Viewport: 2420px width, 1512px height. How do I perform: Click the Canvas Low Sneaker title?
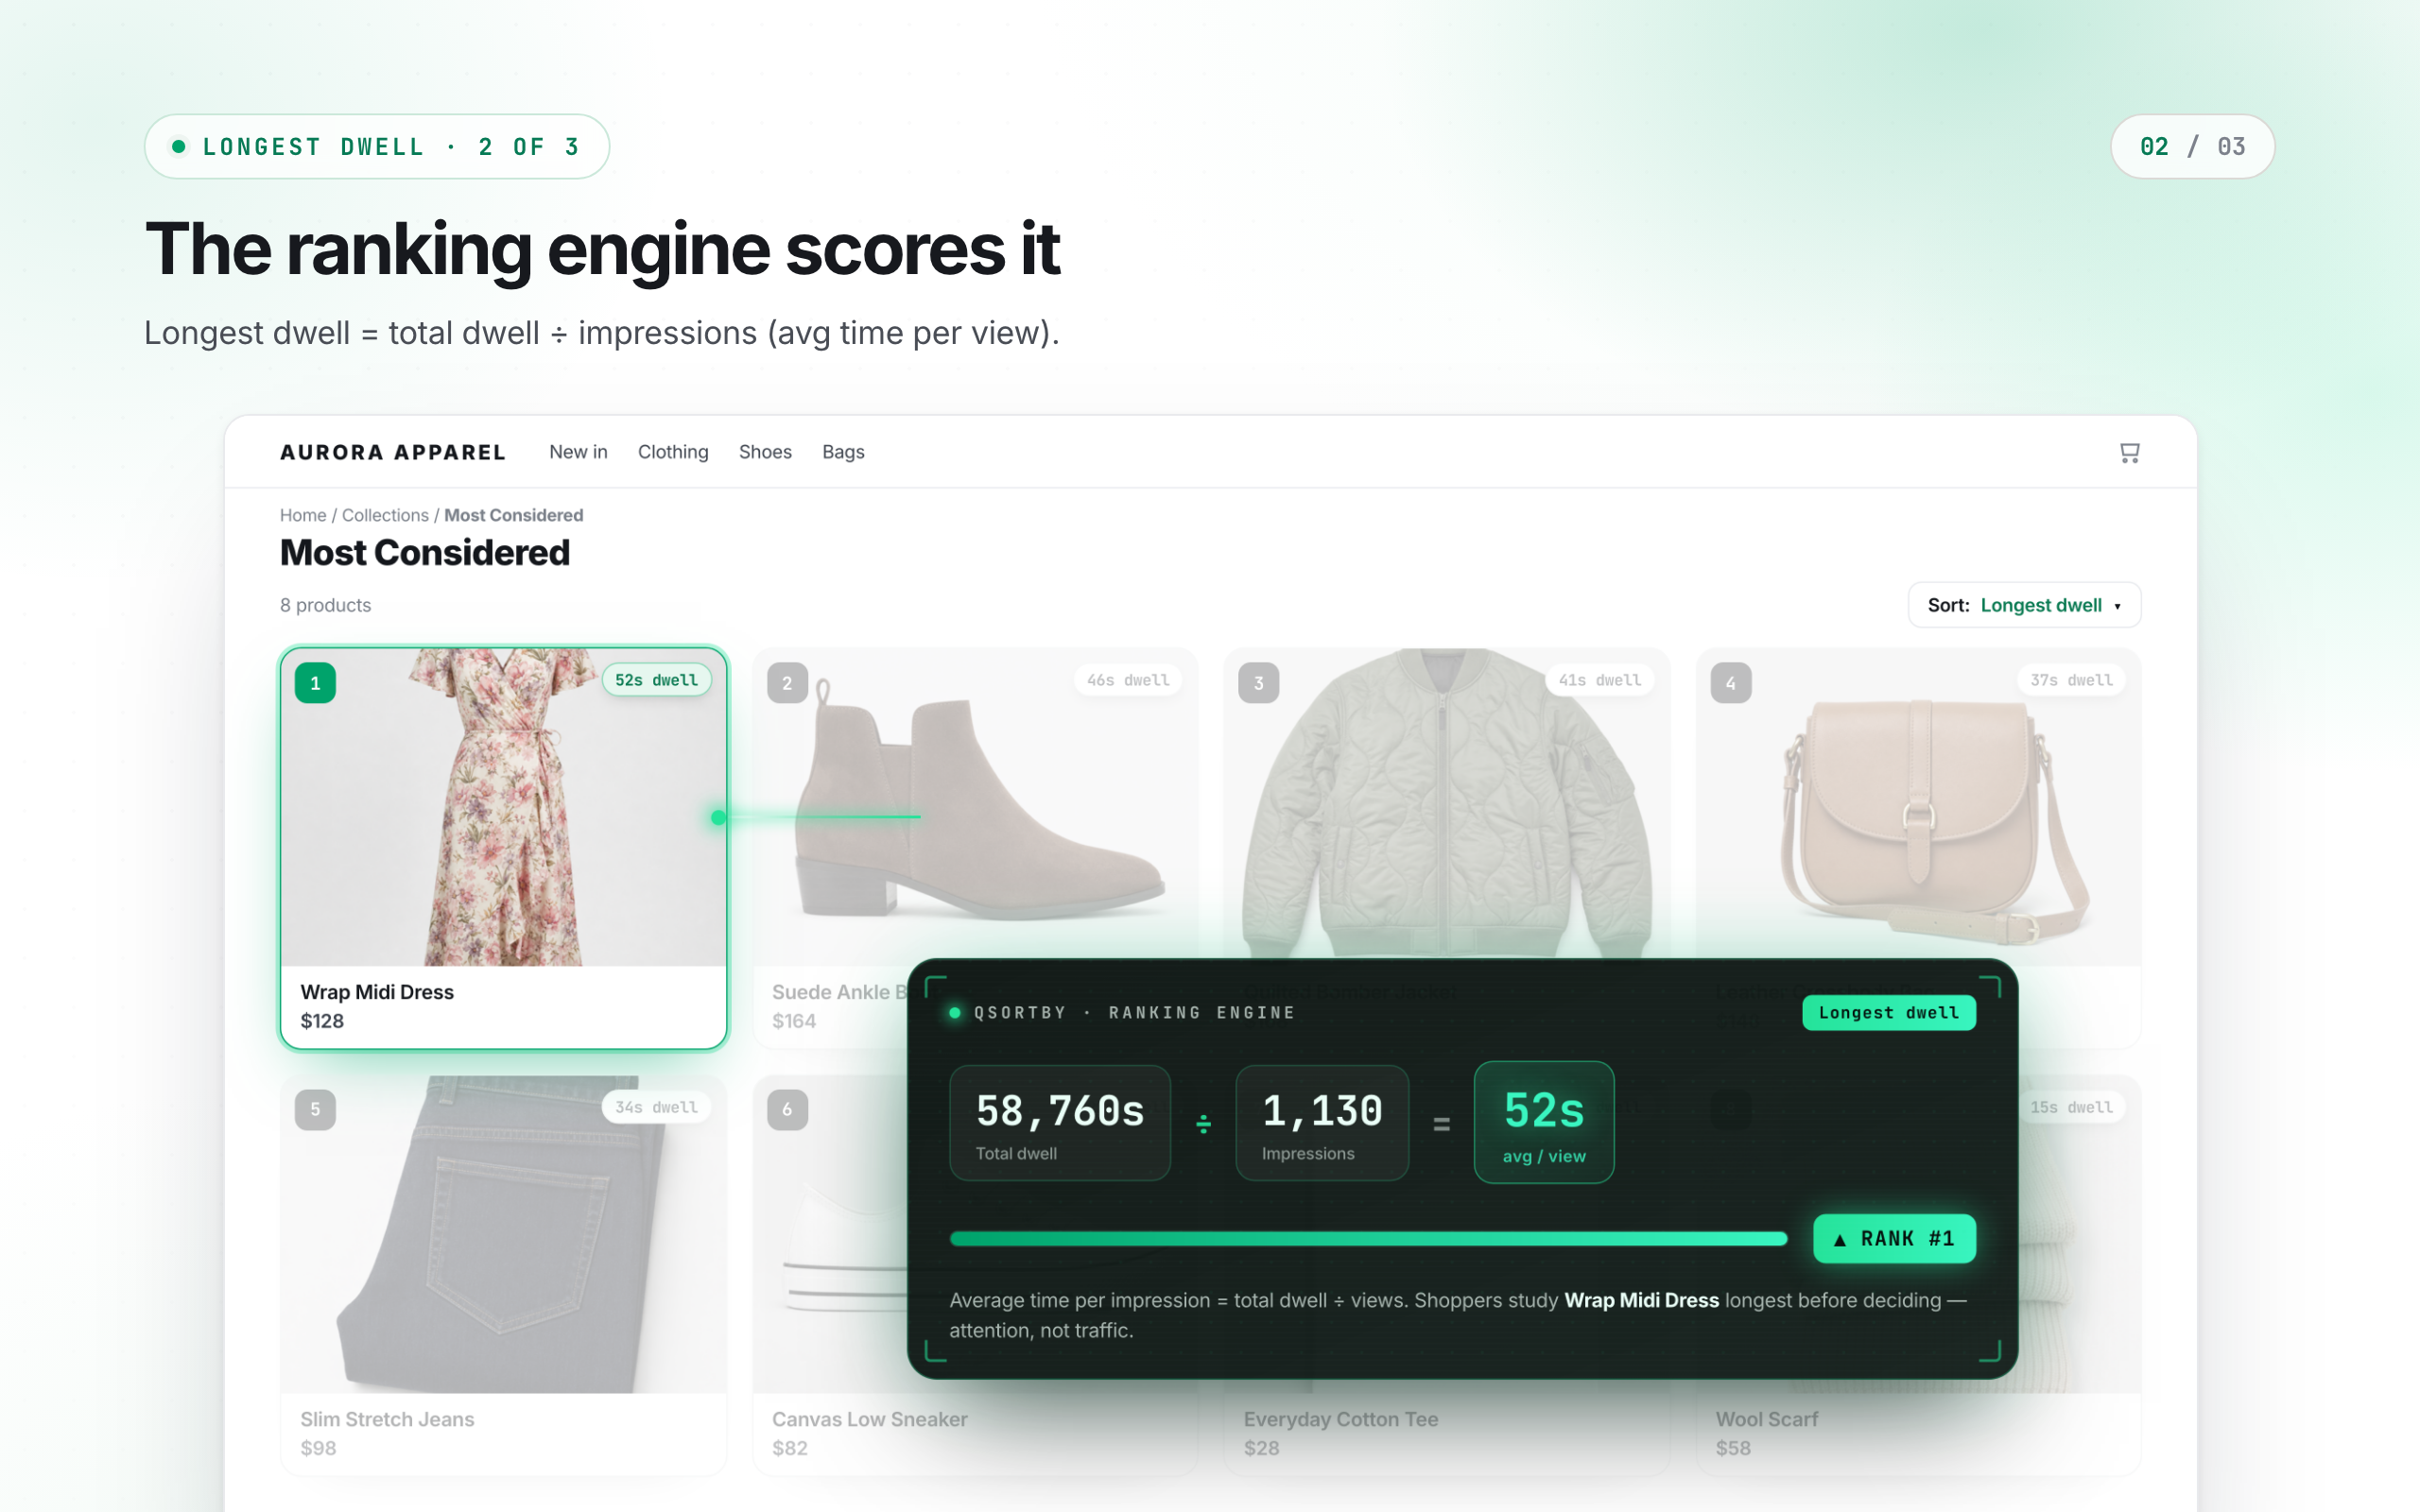[870, 1419]
